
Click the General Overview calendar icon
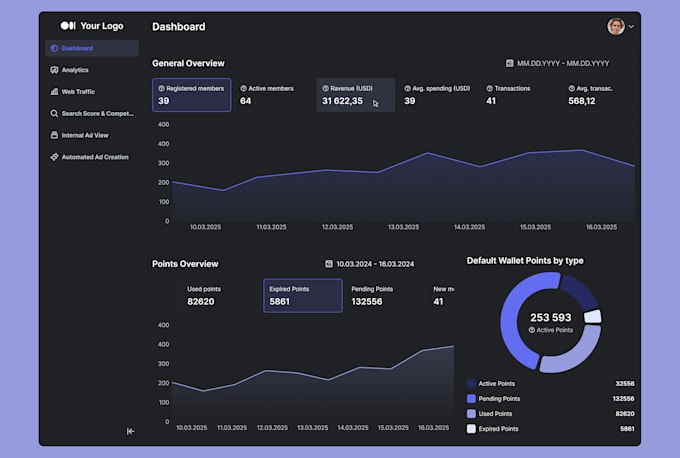510,63
